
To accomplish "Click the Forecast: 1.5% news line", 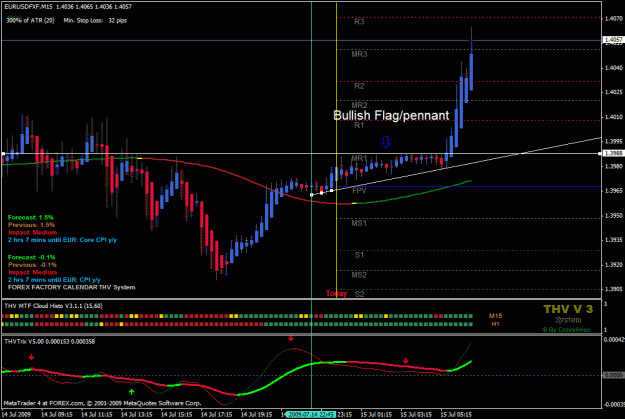I will 31,218.
